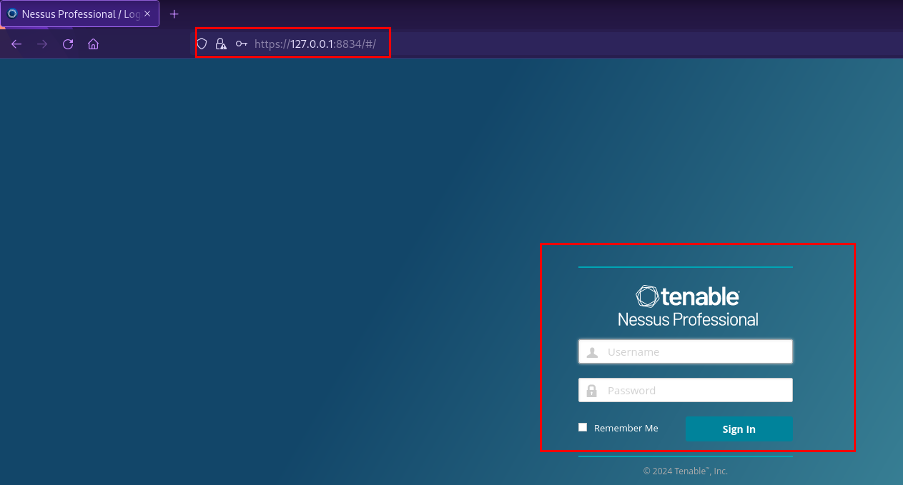Click the Remember Me label text

pos(626,428)
